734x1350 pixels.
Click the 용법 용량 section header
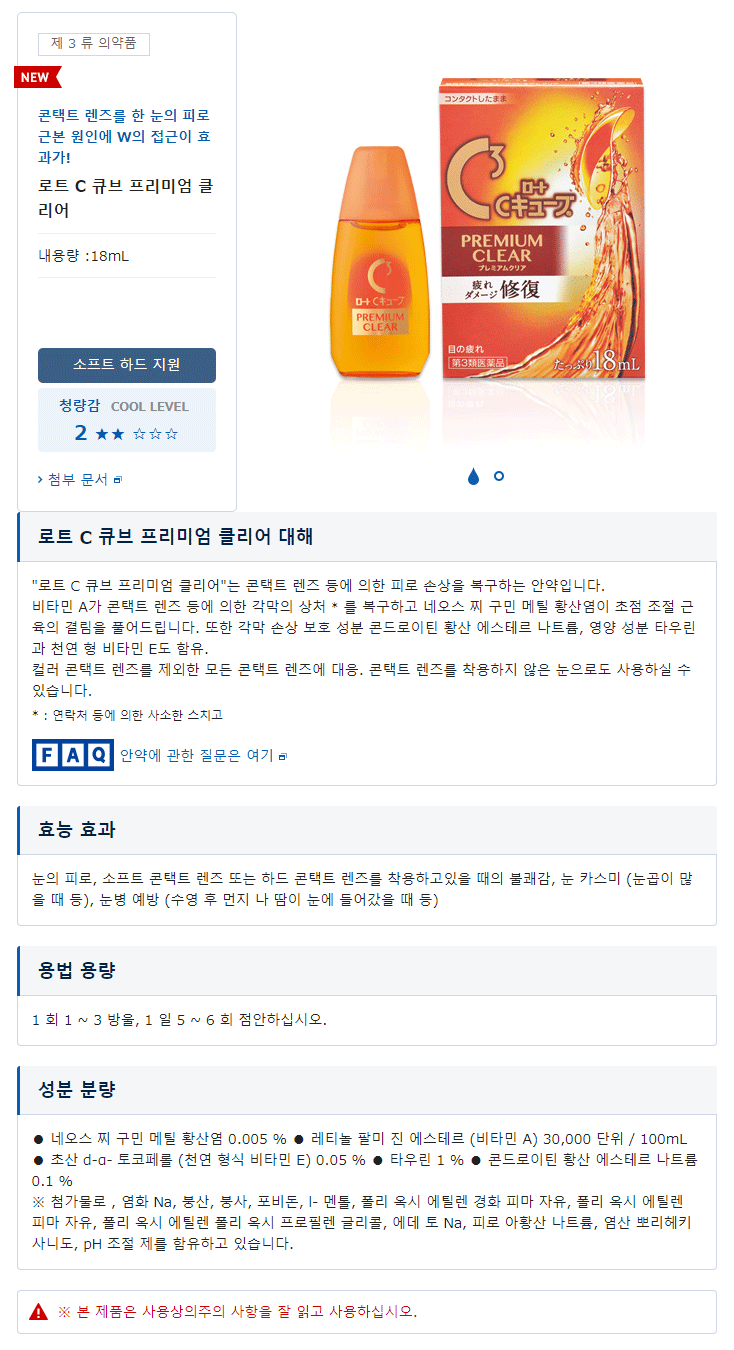click(367, 971)
